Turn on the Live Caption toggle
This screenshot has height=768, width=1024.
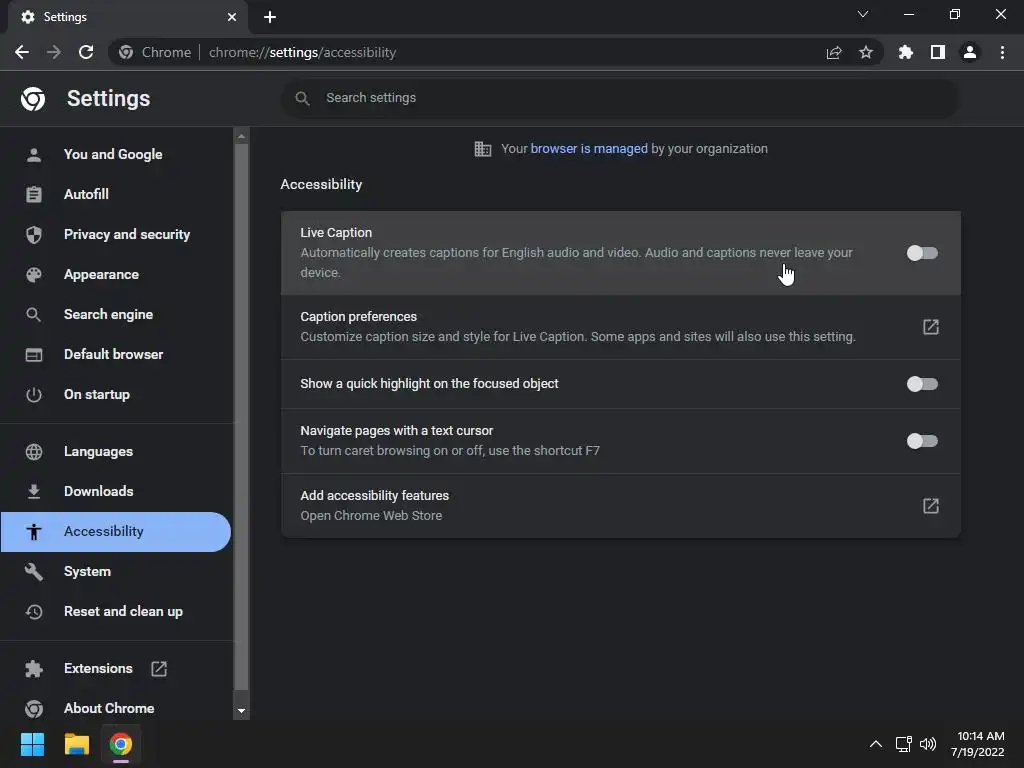922,253
